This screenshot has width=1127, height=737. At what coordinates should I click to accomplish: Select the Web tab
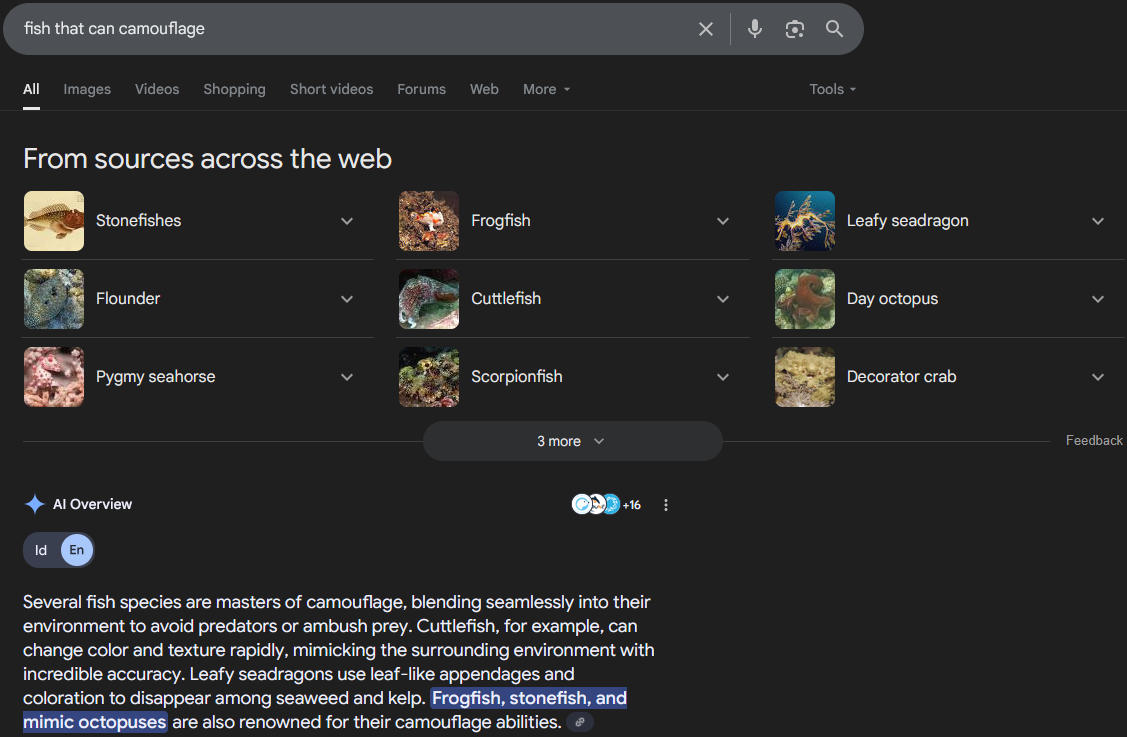[484, 89]
